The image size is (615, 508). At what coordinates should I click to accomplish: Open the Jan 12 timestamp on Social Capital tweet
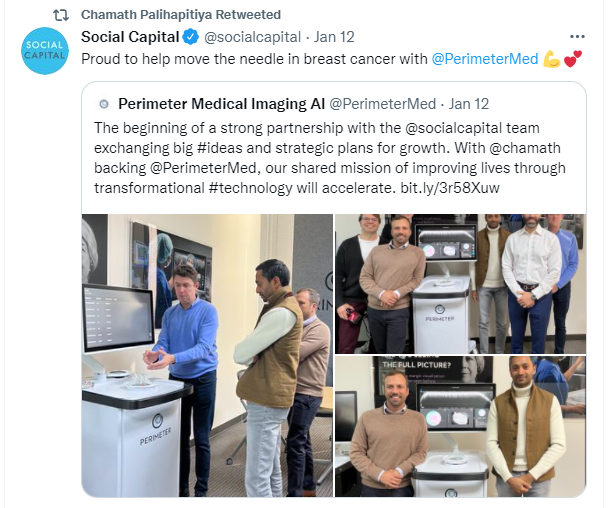point(334,37)
